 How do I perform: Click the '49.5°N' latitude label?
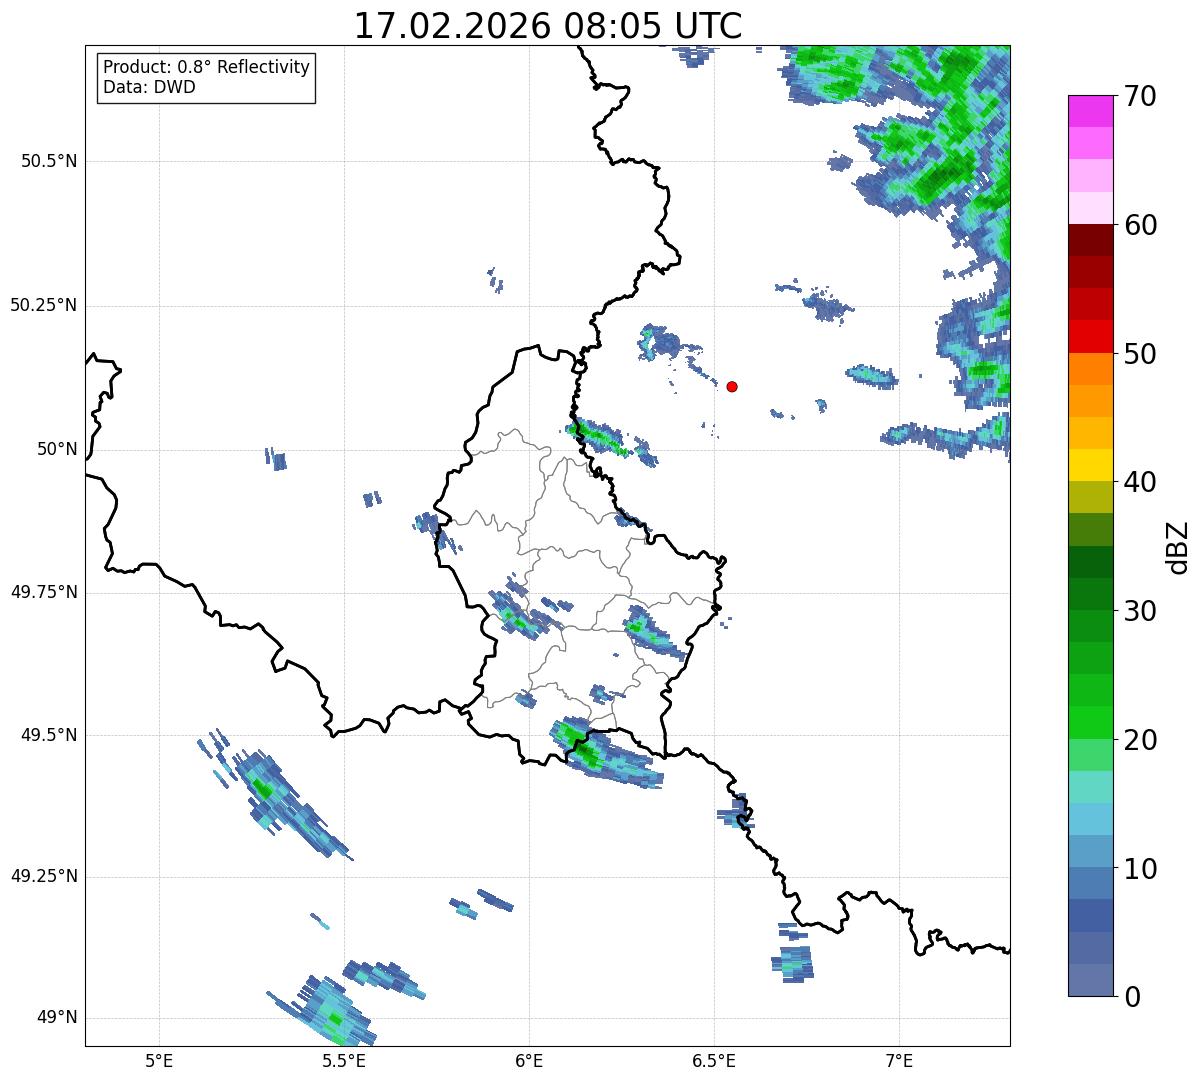pyautogui.click(x=49, y=736)
